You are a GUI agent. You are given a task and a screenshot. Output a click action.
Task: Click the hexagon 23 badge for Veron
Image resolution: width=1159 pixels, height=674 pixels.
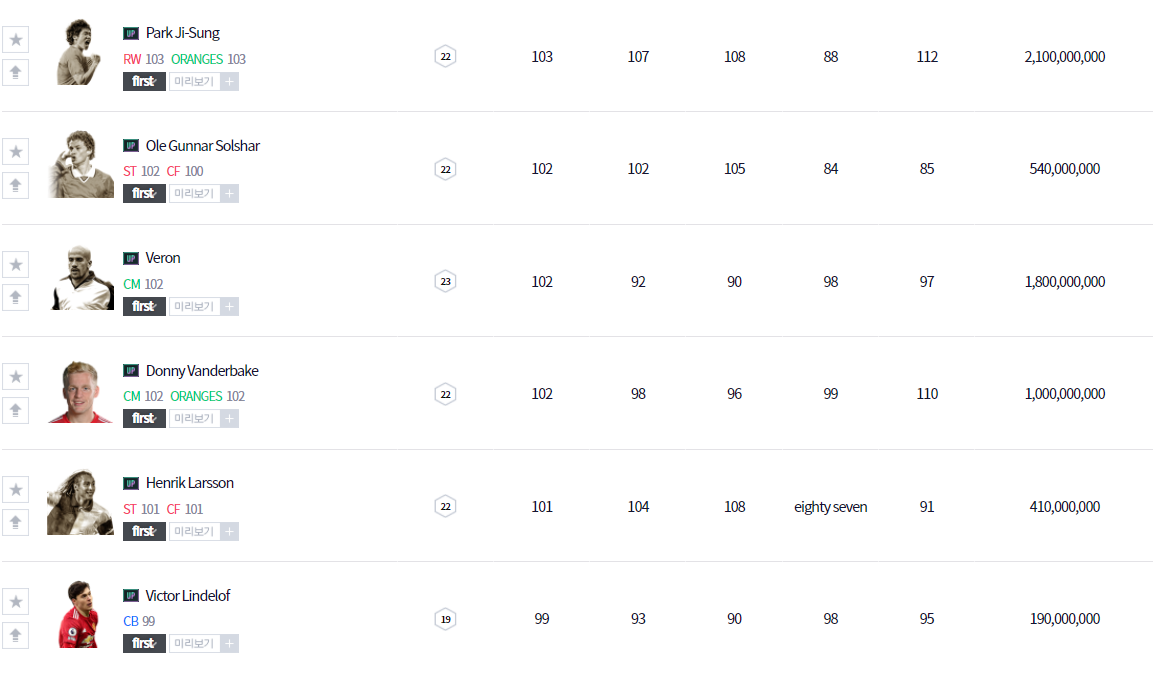[x=446, y=281]
